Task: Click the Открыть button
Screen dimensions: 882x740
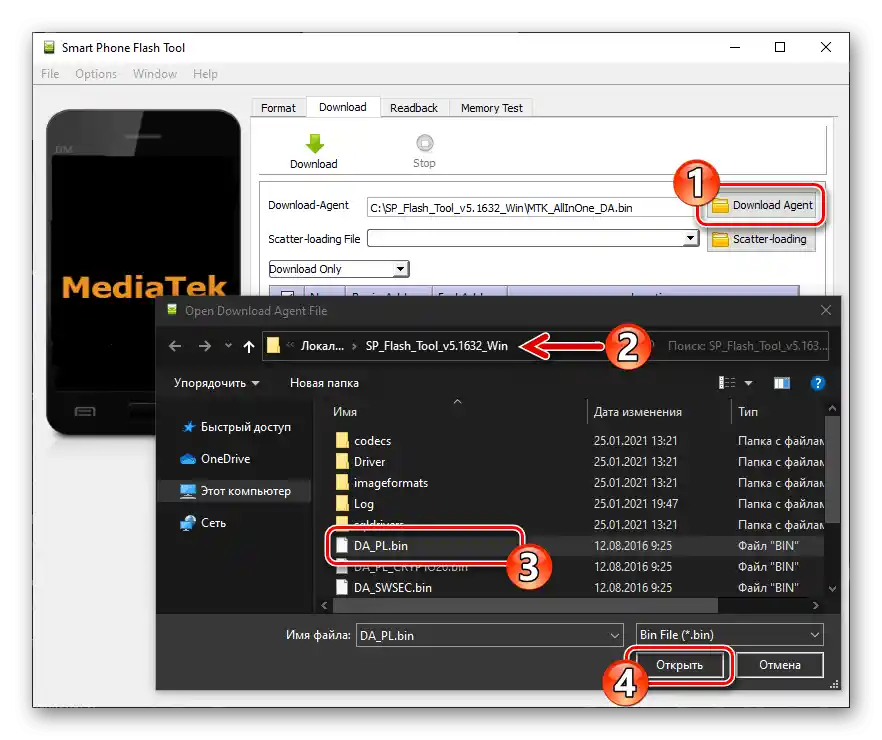Action: pos(680,665)
